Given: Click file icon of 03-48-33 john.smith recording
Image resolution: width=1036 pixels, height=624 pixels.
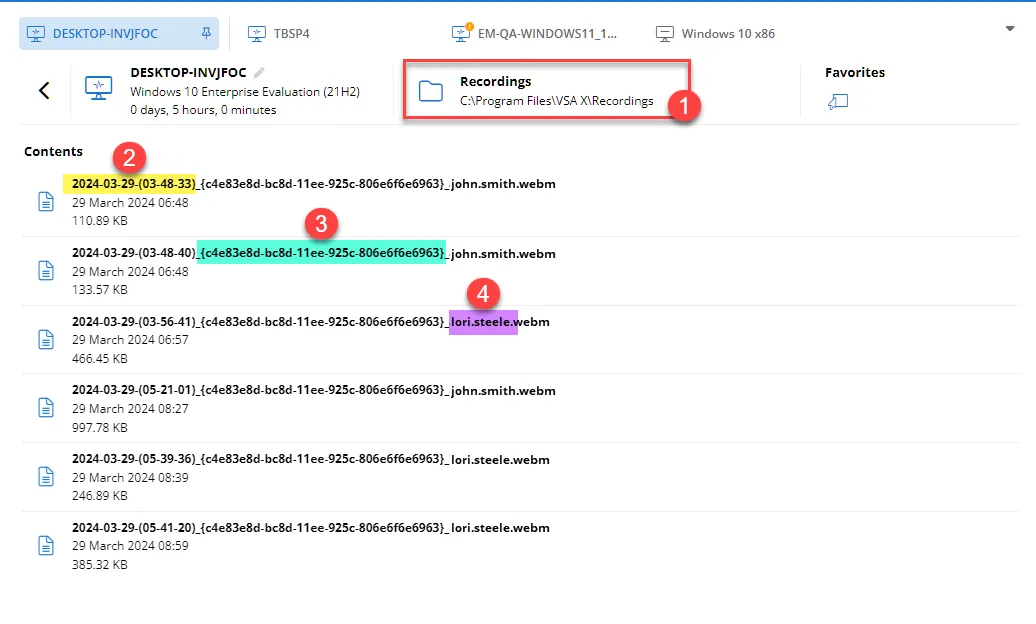Looking at the screenshot, I should [x=46, y=202].
